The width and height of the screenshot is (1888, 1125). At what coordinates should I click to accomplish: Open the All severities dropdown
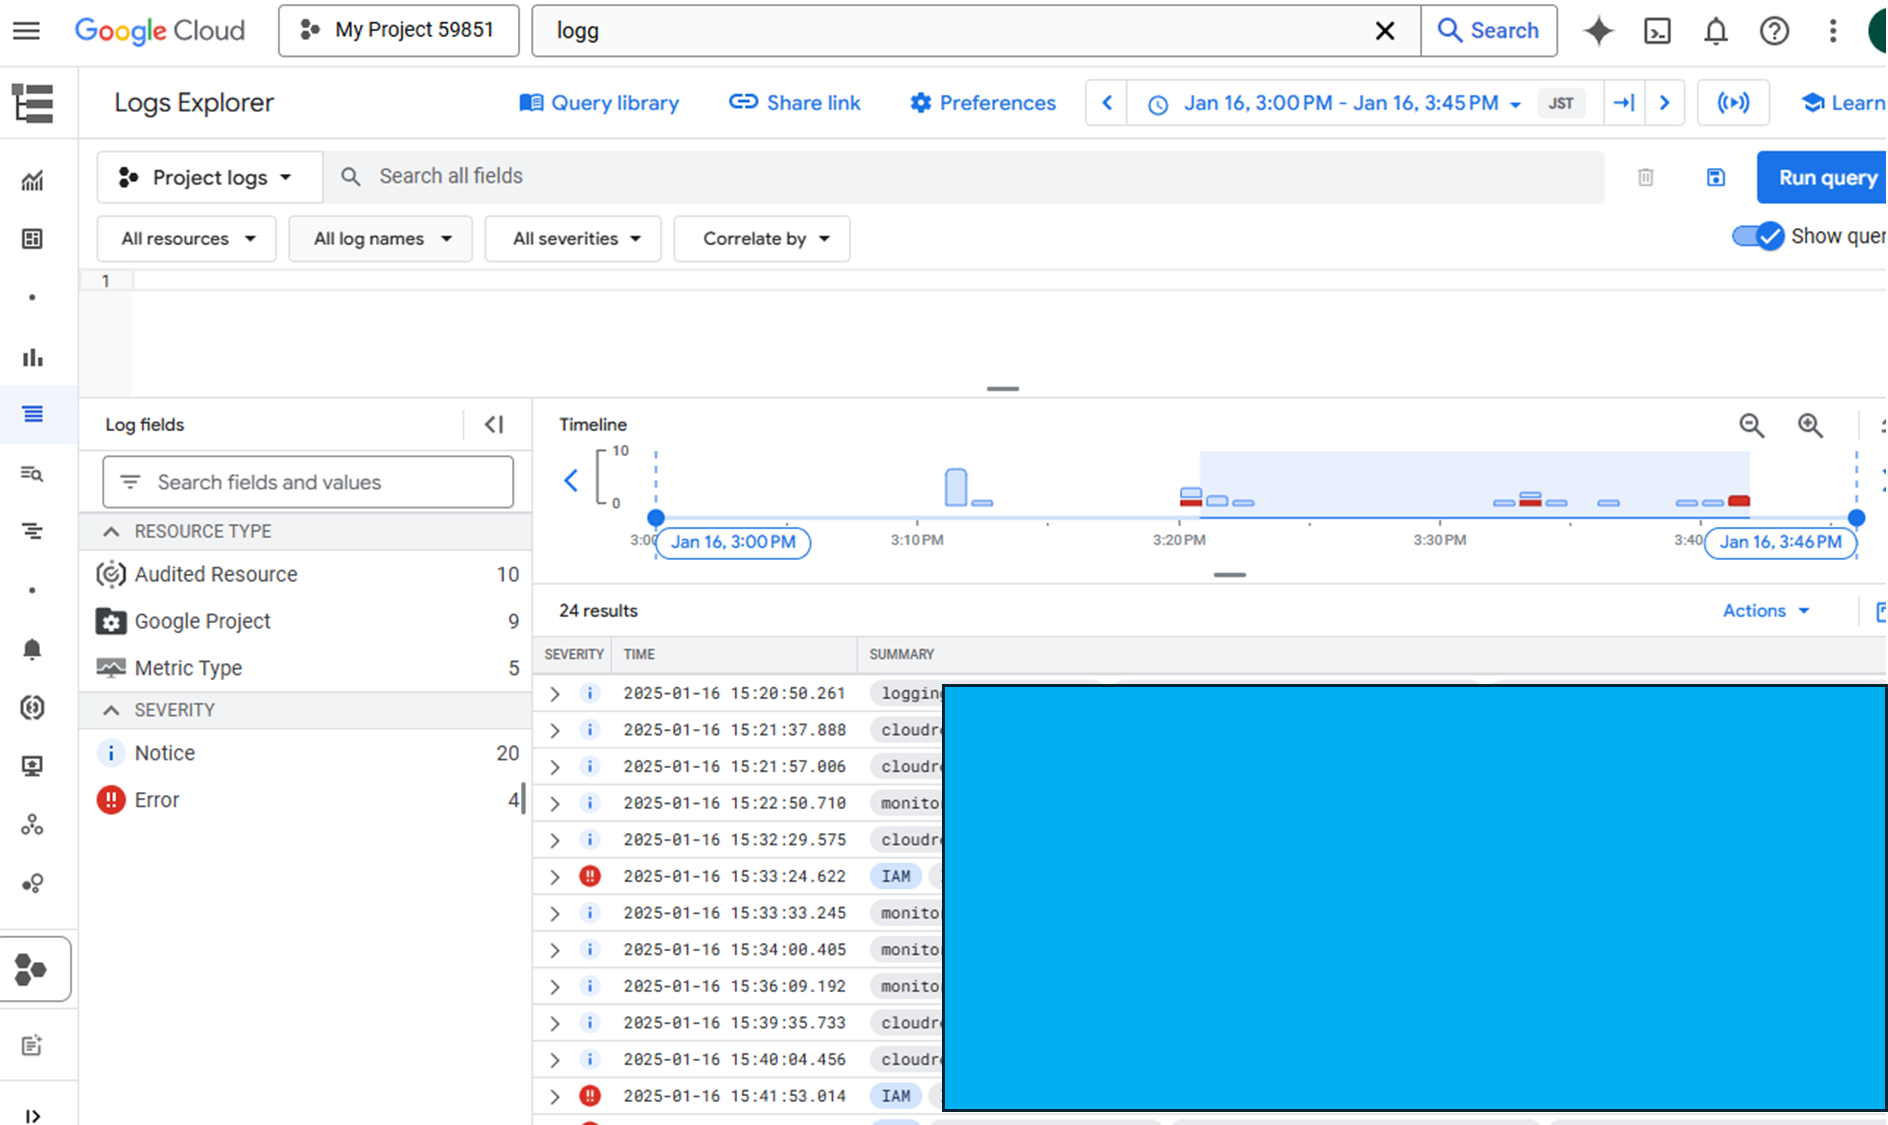point(574,239)
